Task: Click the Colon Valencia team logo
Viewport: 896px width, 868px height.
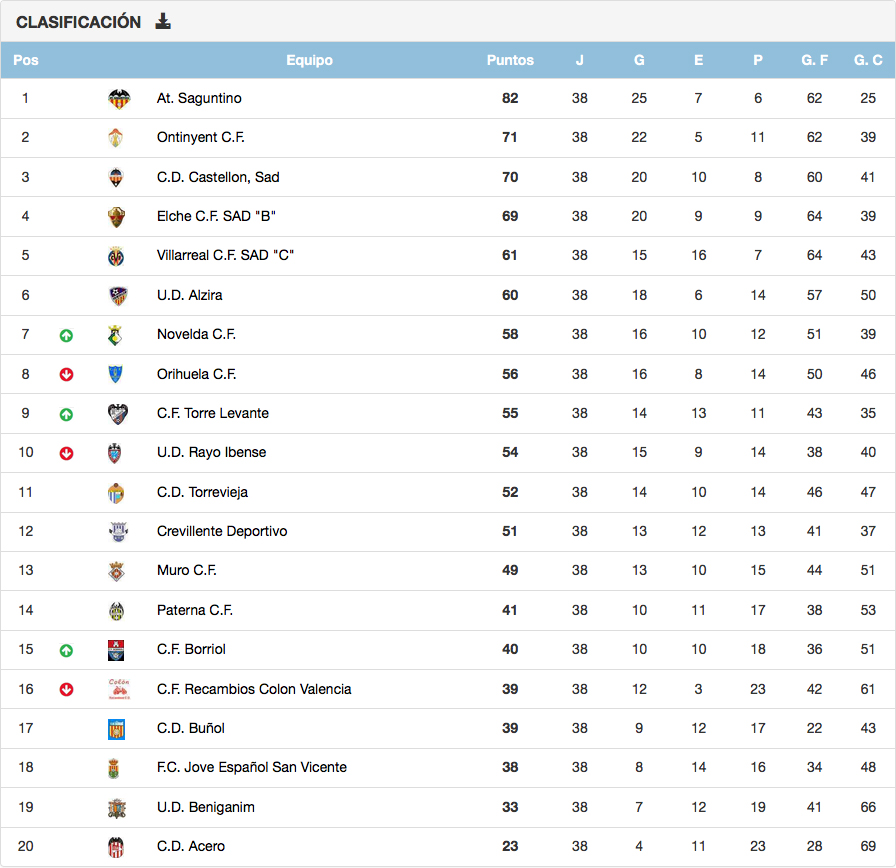Action: 118,689
